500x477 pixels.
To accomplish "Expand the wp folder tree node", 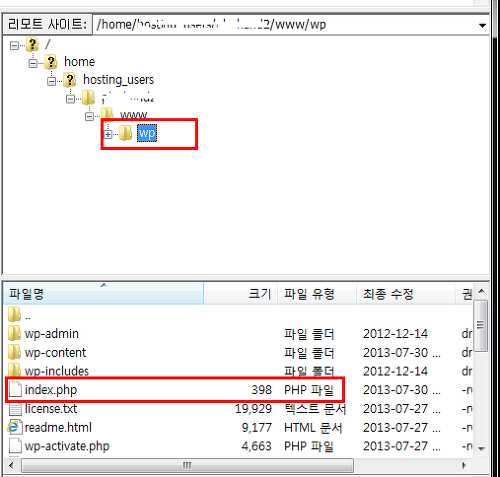I will (x=108, y=135).
